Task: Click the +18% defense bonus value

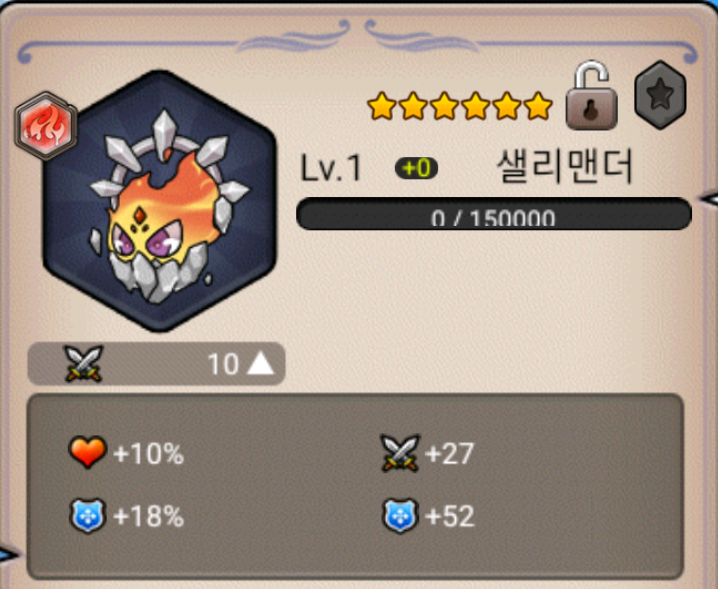Action: [x=148, y=517]
